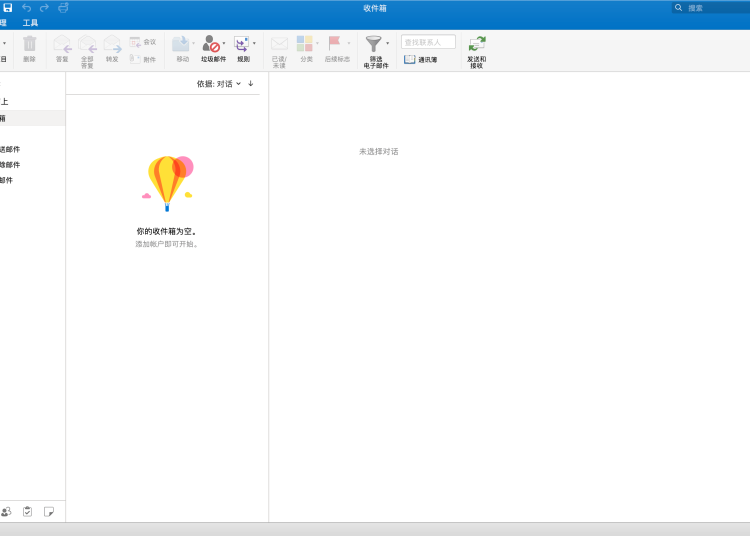Image resolution: width=750 pixels, height=536 pixels.
Task: Click the 删除 (Delete) trash button
Action: click(x=29, y=48)
